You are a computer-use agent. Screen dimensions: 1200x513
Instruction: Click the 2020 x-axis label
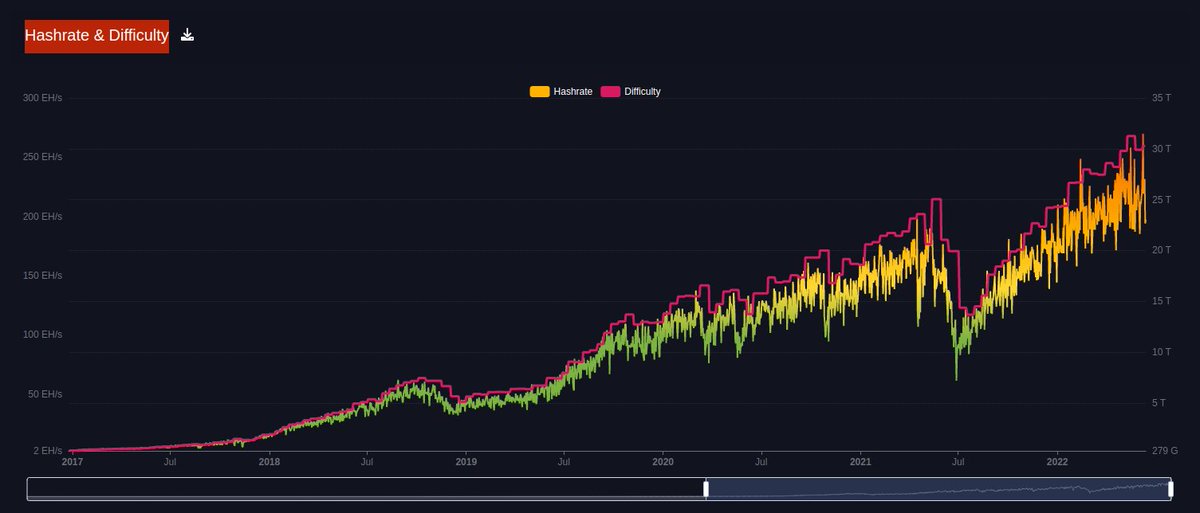click(x=663, y=462)
